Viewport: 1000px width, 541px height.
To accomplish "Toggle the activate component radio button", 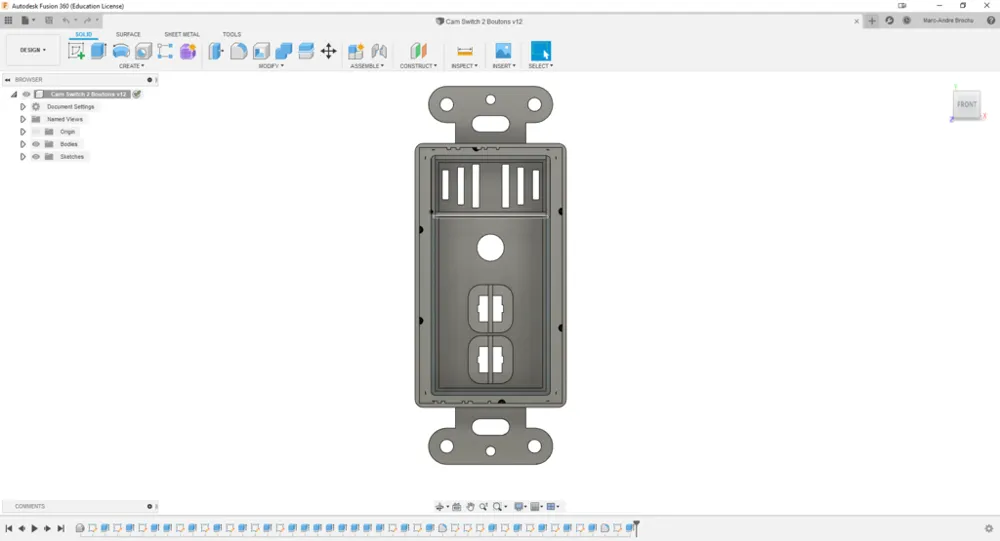I will tap(136, 94).
